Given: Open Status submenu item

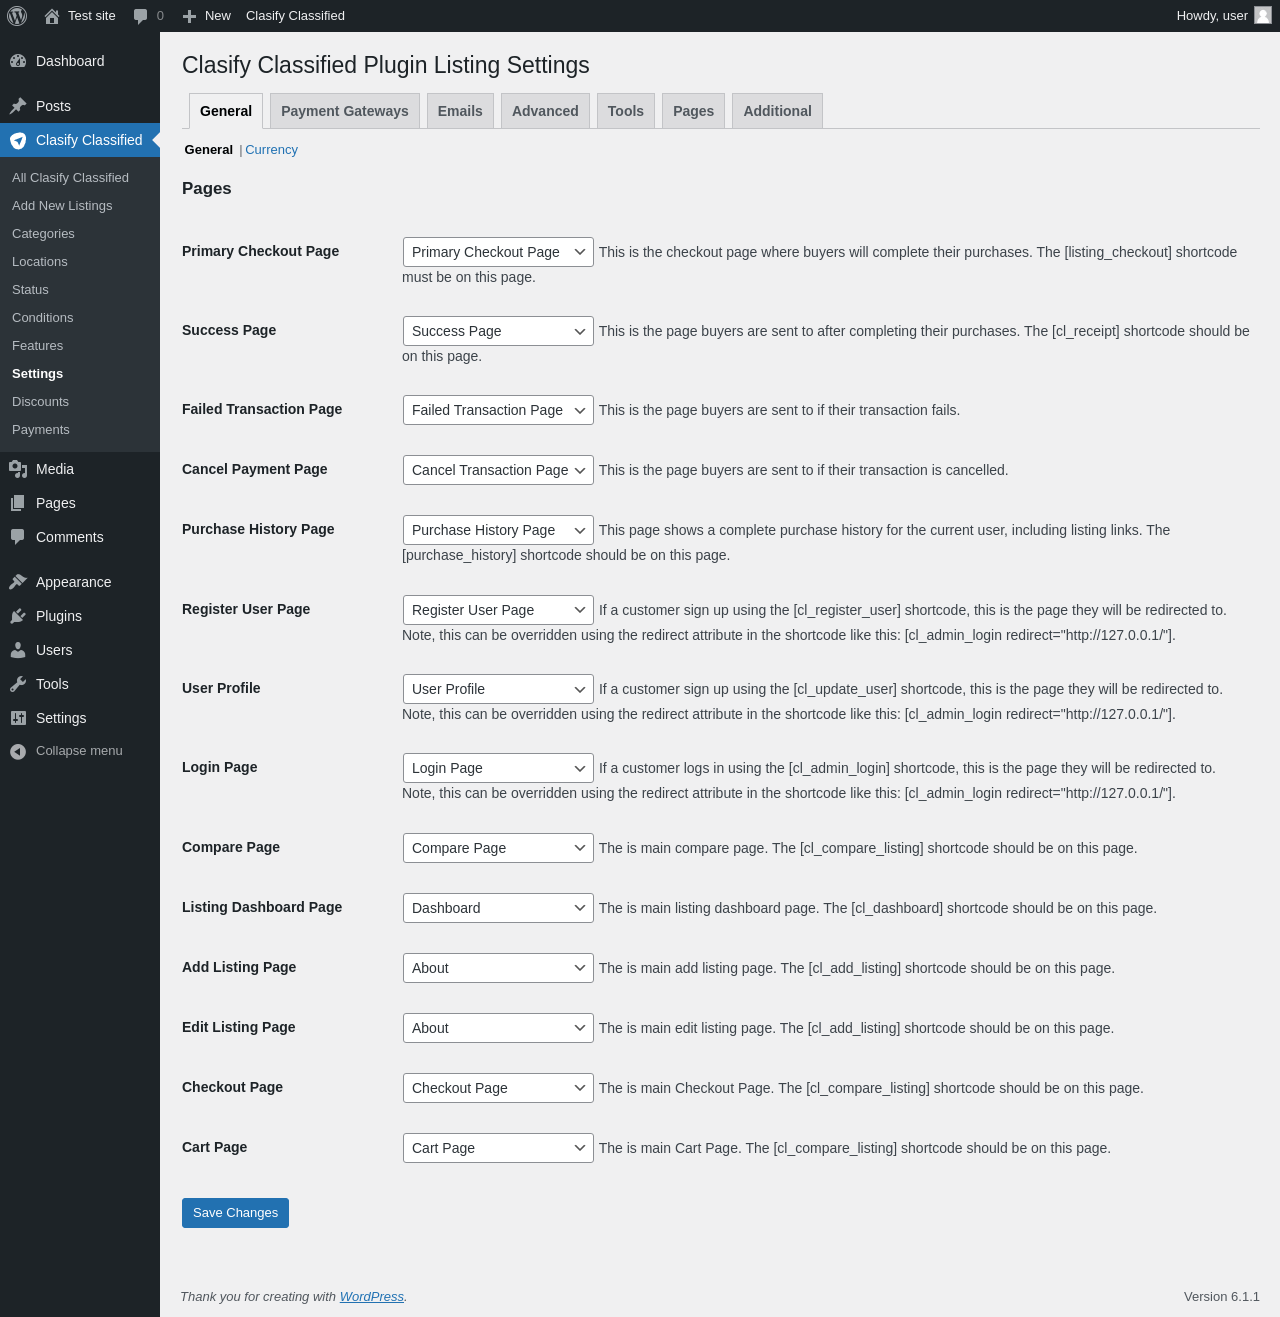Looking at the screenshot, I should (x=80, y=290).
